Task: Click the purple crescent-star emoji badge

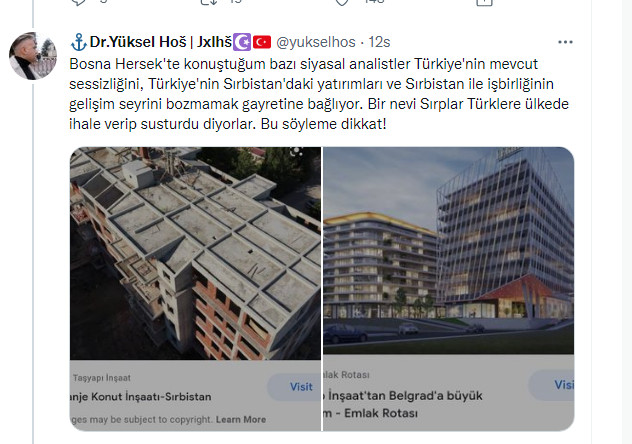Action: (x=242, y=42)
